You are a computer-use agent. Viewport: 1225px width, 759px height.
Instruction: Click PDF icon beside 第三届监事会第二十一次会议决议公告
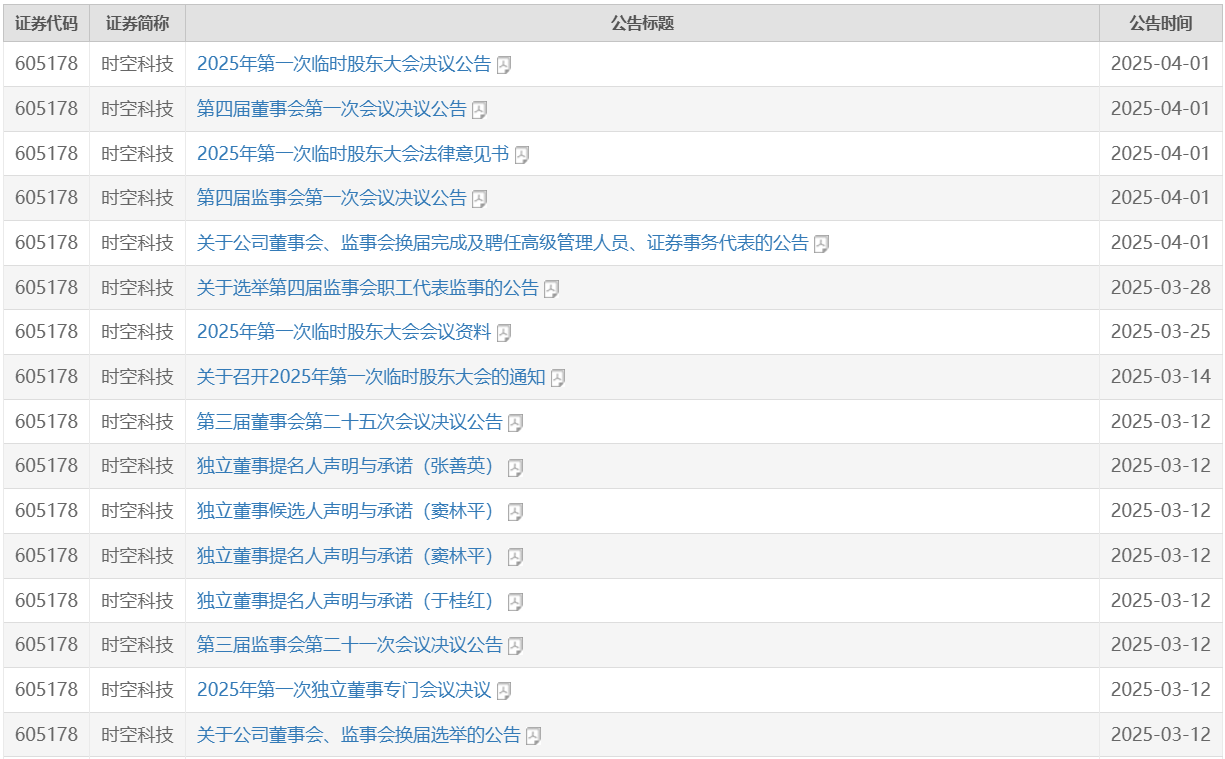[515, 646]
